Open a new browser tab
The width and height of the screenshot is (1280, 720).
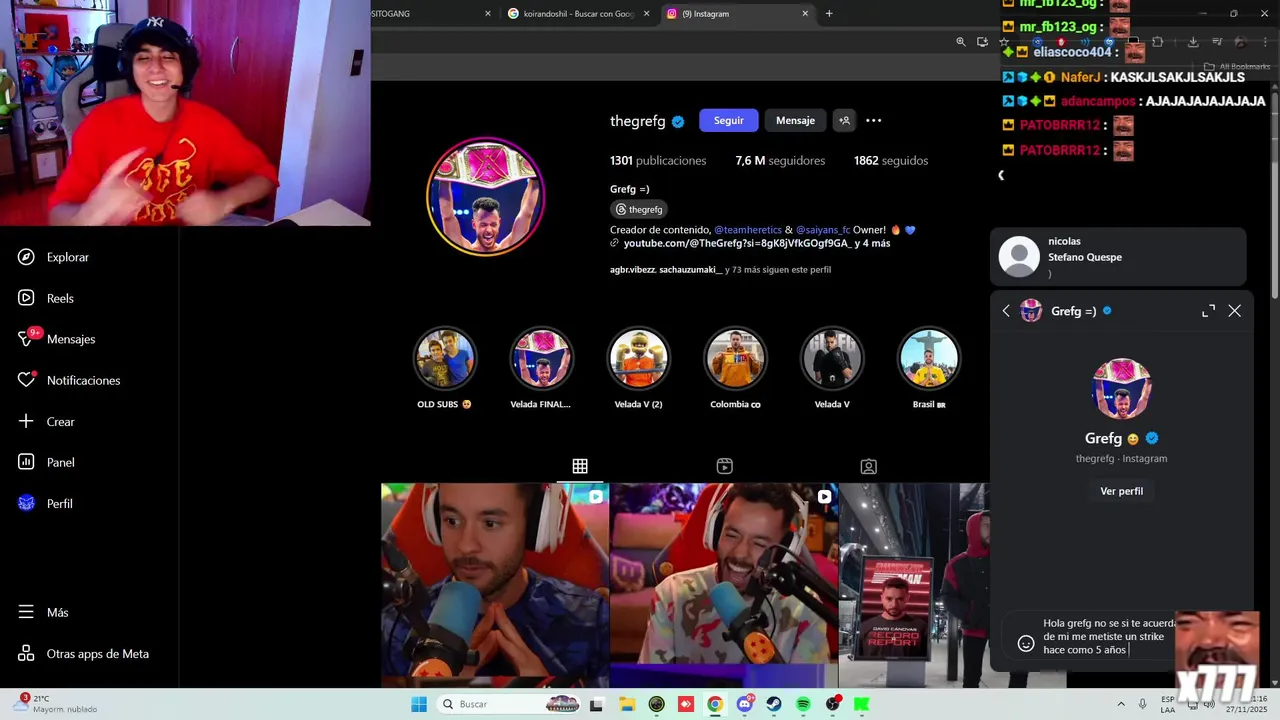[829, 14]
